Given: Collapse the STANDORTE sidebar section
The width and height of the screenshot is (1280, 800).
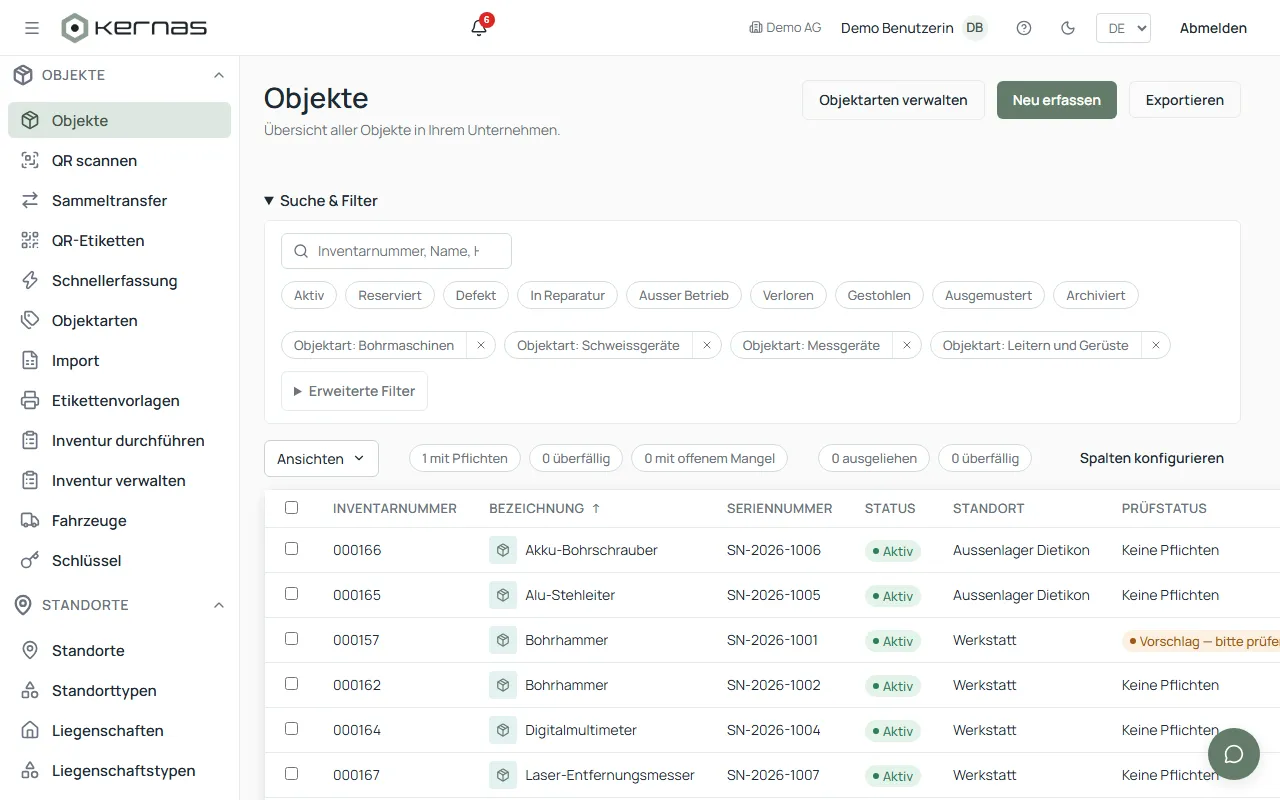Looking at the screenshot, I should click(x=219, y=605).
